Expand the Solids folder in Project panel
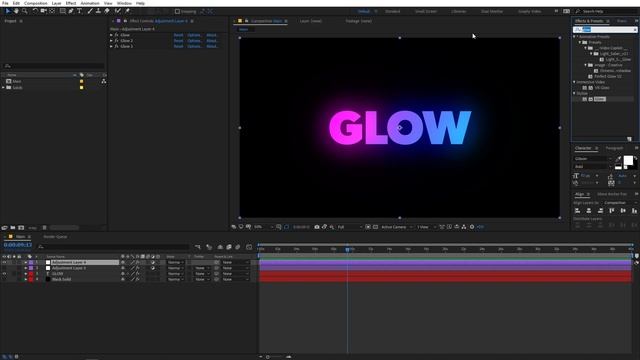640x360 pixels. point(3,87)
